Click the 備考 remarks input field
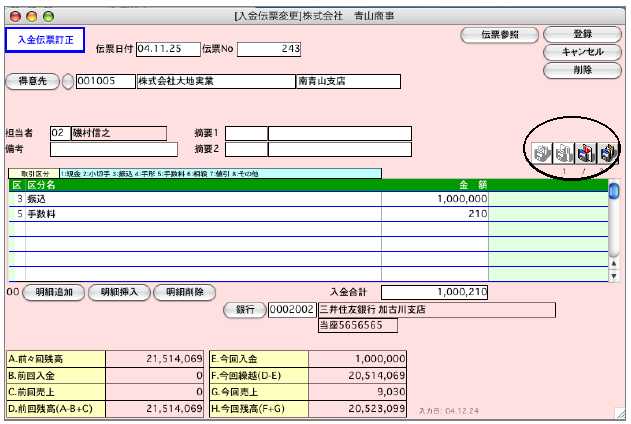This screenshot has width=631, height=424. (x=113, y=150)
